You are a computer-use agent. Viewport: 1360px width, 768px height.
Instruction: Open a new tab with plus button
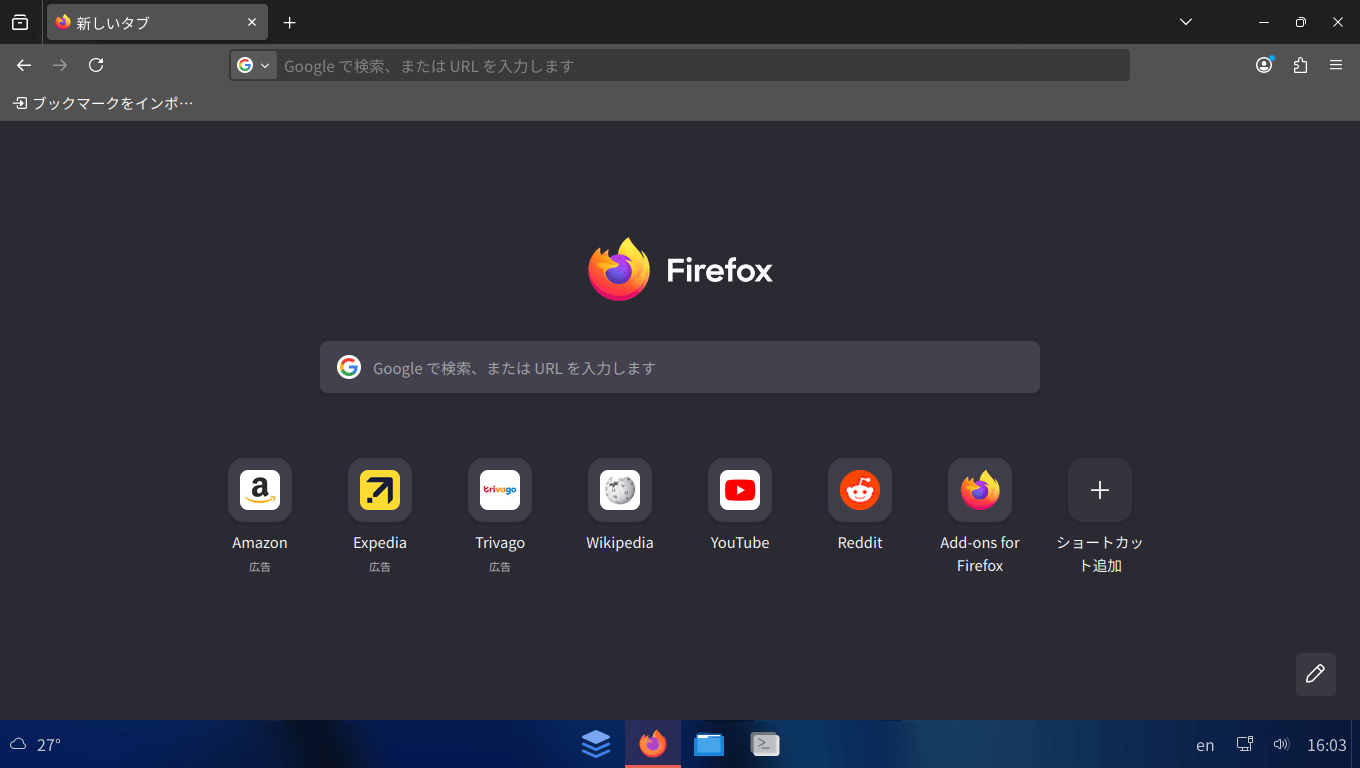coord(290,22)
